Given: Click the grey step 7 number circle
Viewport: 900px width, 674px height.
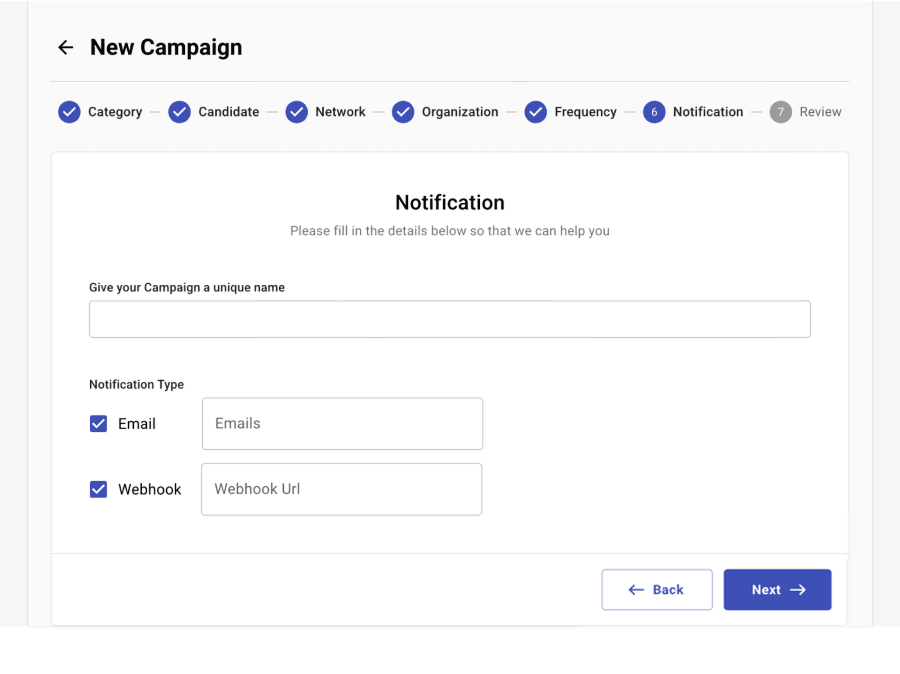Looking at the screenshot, I should tap(781, 112).
